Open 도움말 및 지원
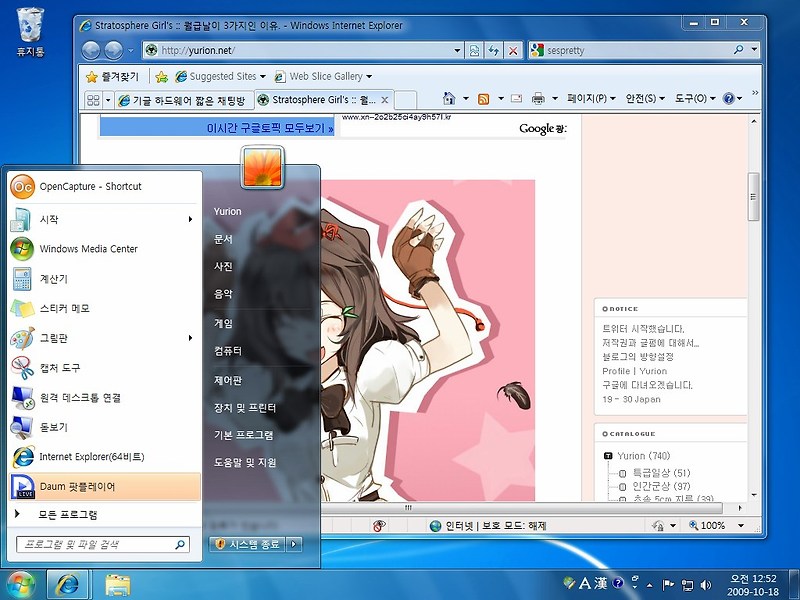800x600 pixels. pyautogui.click(x=245, y=463)
